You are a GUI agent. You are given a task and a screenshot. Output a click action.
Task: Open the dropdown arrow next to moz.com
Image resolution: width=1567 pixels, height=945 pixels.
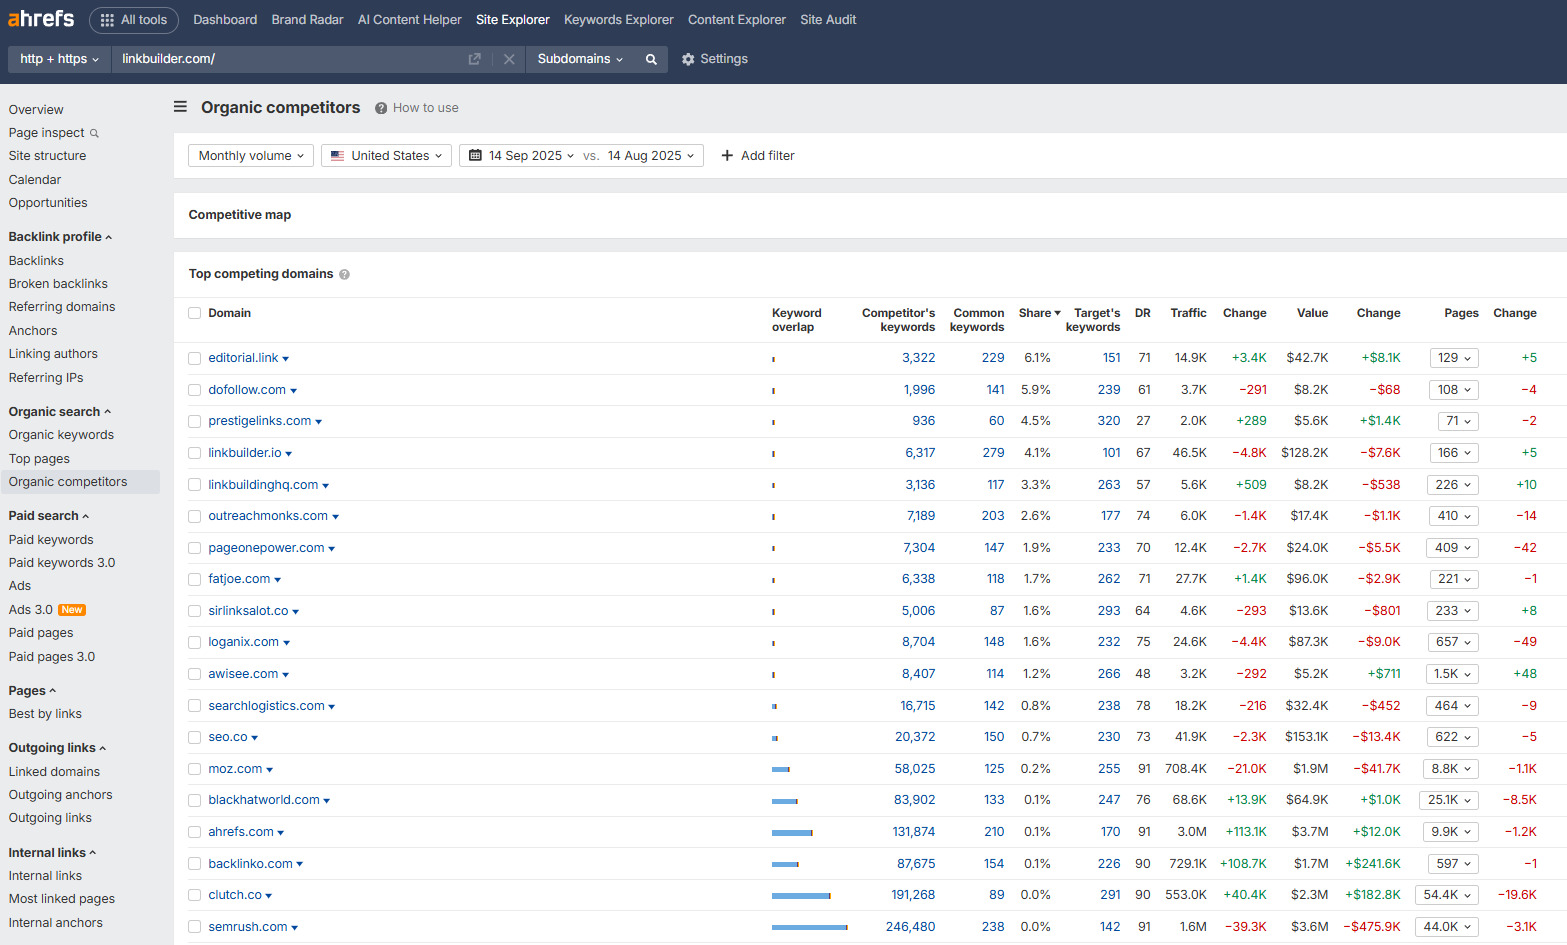coord(270,770)
